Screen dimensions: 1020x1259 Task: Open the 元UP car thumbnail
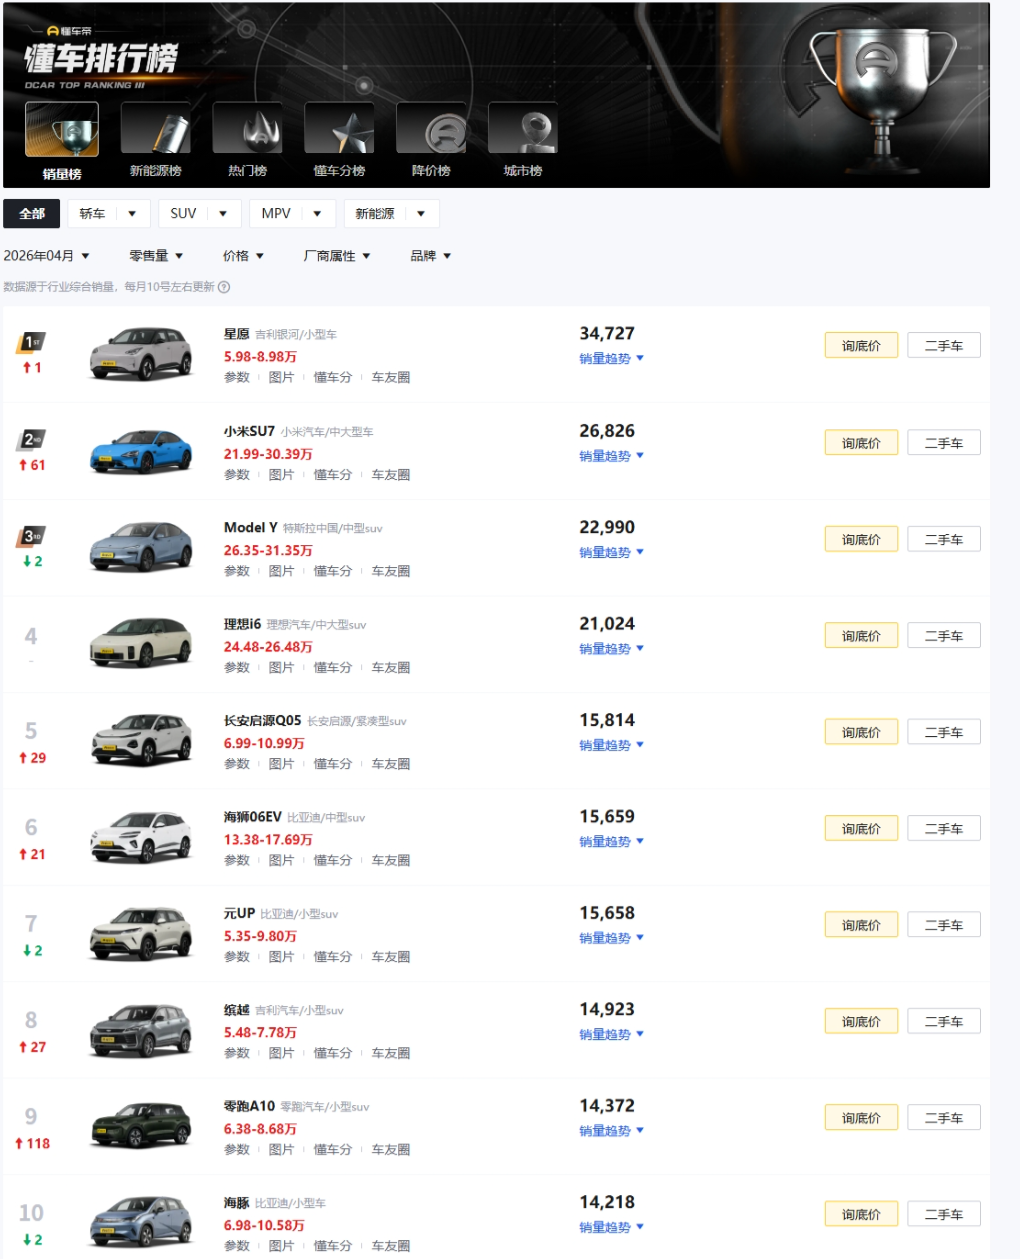click(x=141, y=933)
